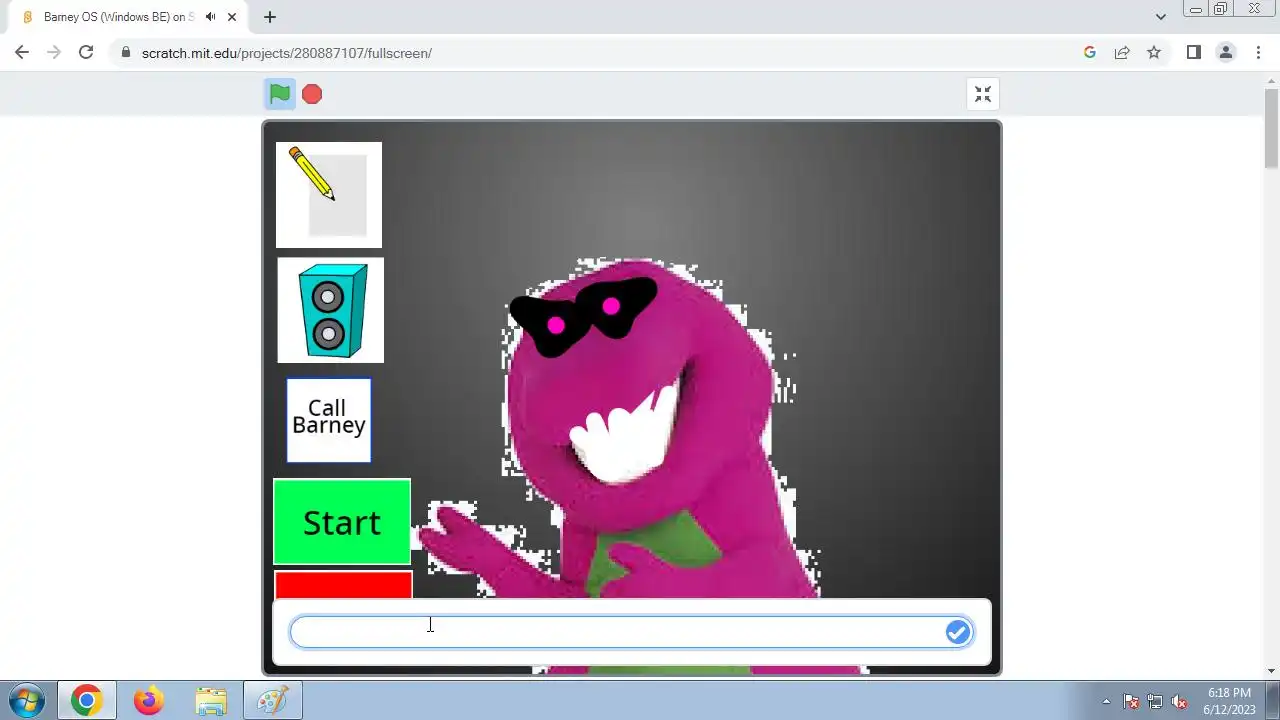Stop the project with the red stop button
The width and height of the screenshot is (1280, 720).
(x=312, y=94)
